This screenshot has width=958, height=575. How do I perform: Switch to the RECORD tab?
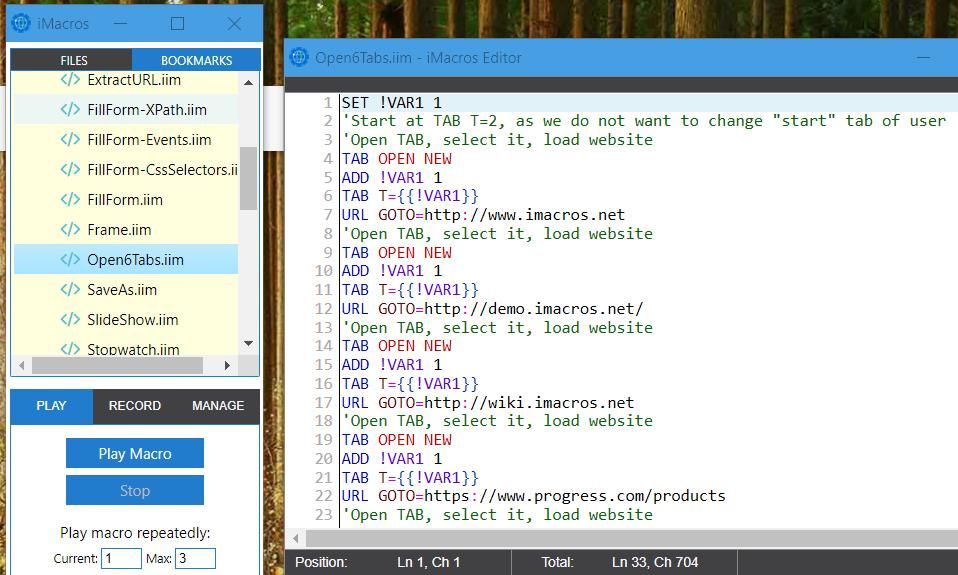(134, 406)
